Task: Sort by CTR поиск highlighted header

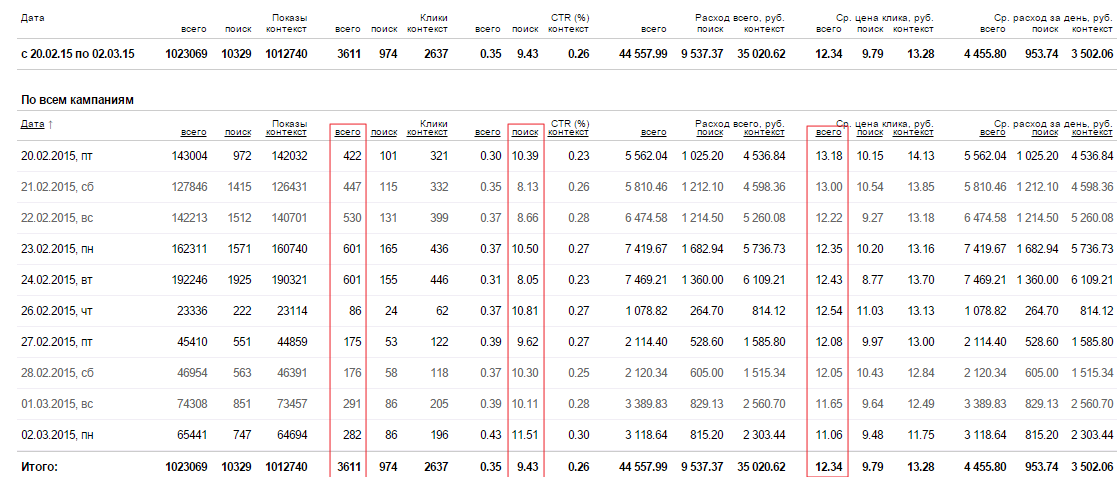Action: point(526,132)
